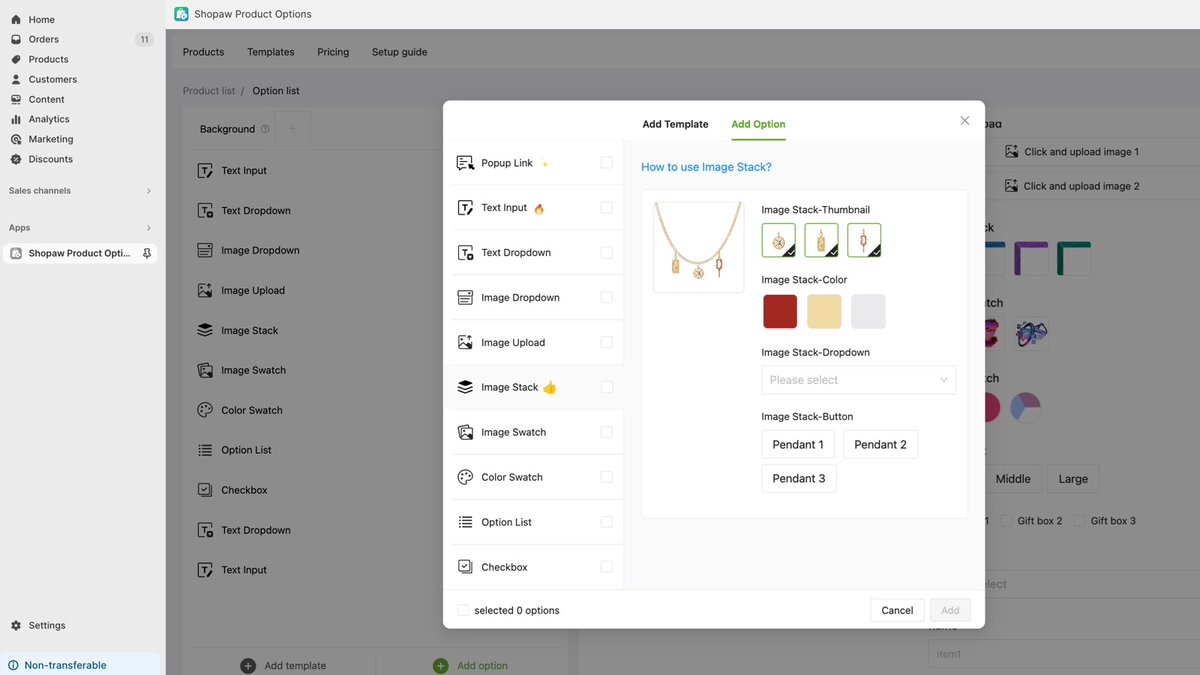Click the Cancel button in modal
Viewport: 1200px width, 675px height.
point(897,610)
